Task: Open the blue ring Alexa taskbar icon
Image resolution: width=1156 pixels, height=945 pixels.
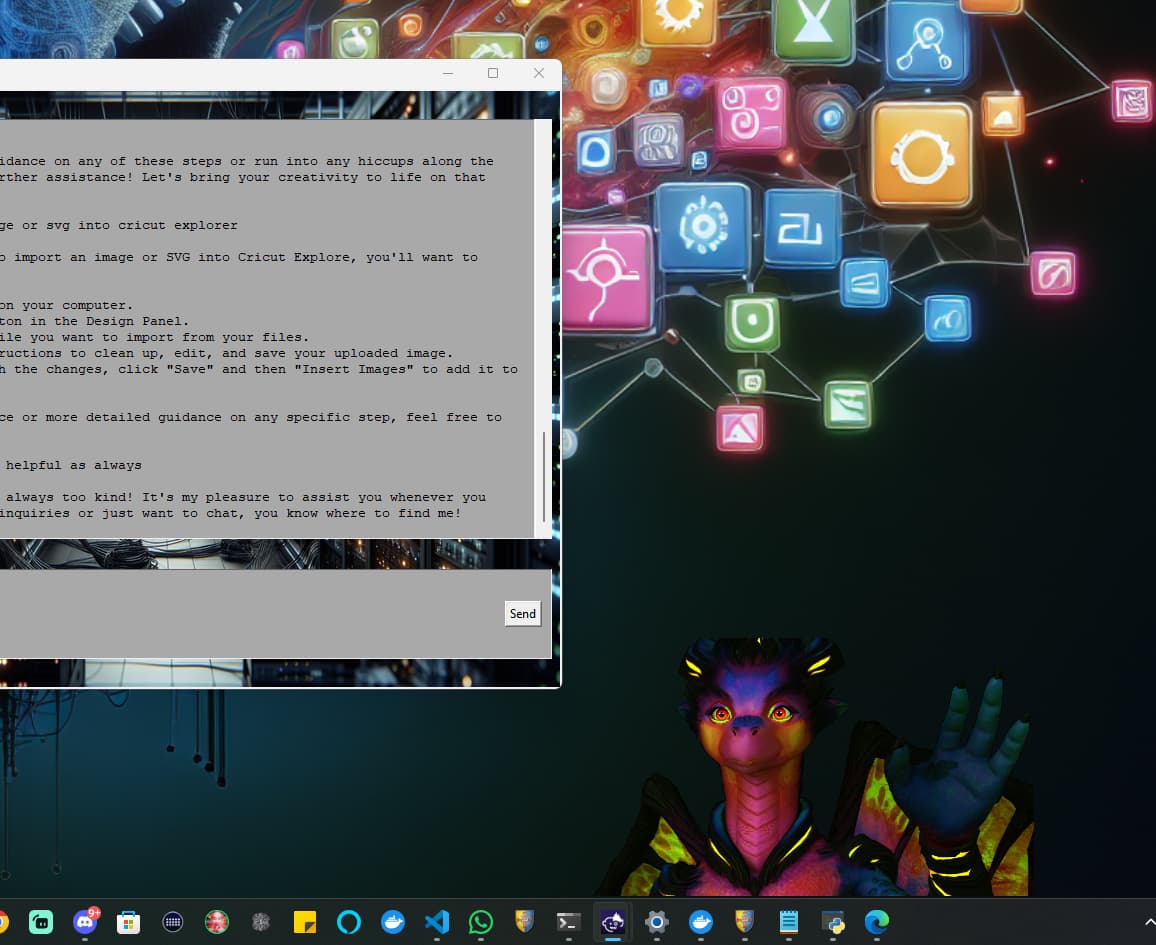Action: pos(349,921)
